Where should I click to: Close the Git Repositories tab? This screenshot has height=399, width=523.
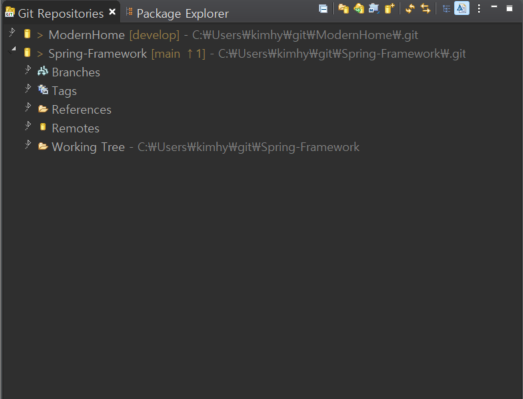pos(112,12)
